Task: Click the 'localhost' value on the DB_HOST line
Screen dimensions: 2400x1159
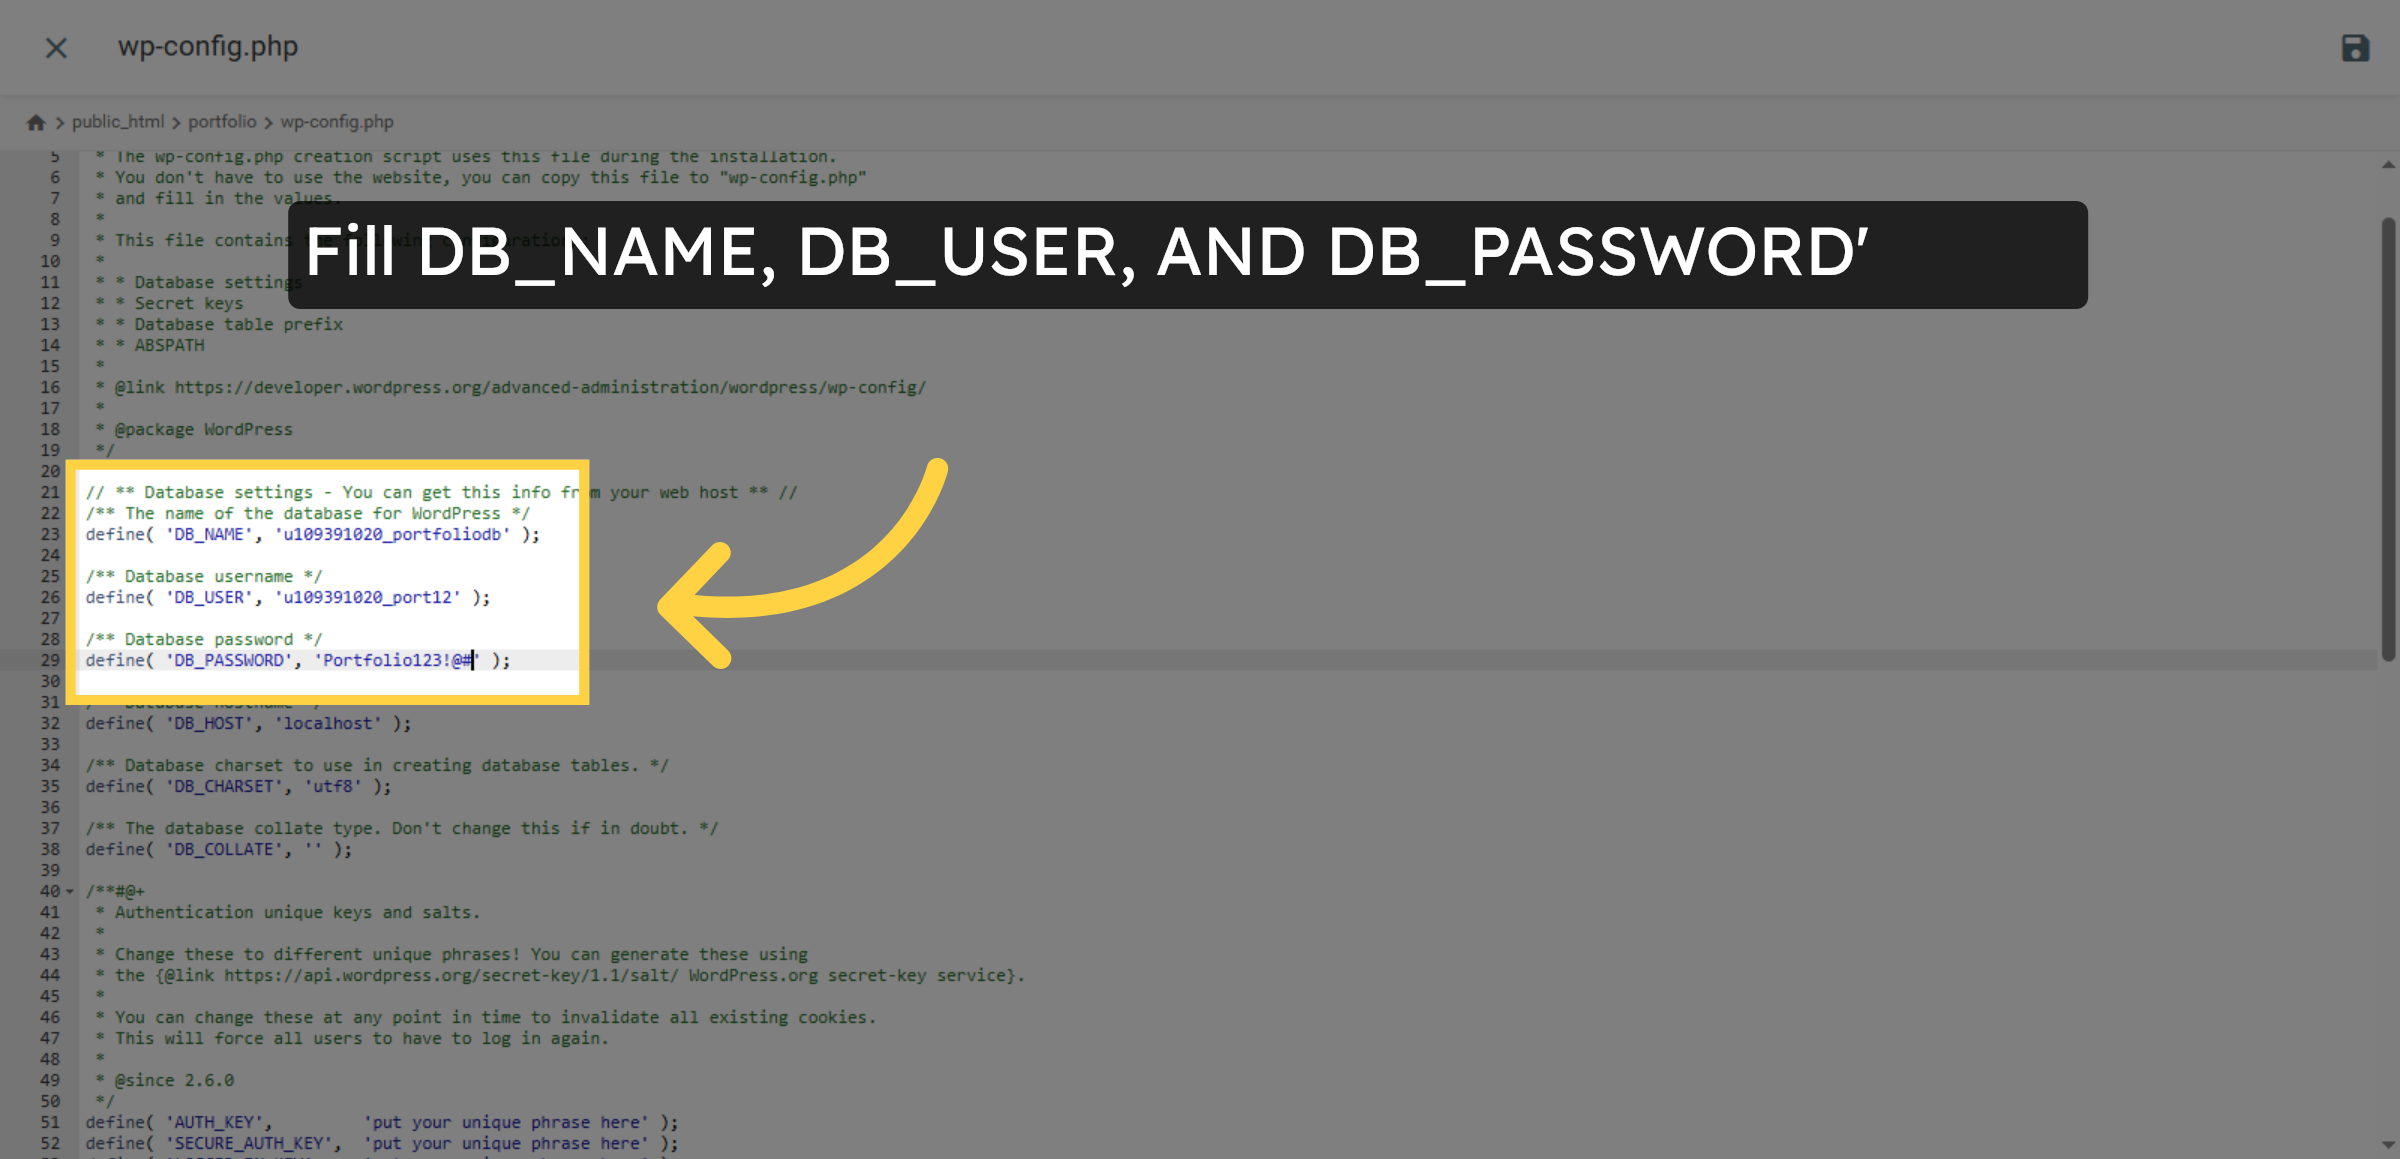Action: 328,723
